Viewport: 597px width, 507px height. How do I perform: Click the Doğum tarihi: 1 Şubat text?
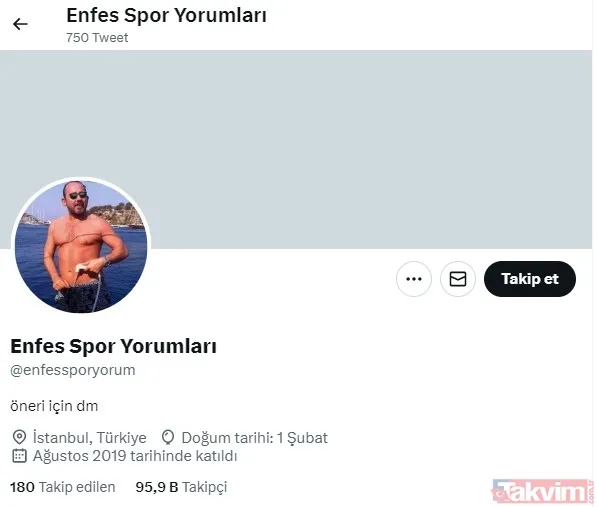tap(254, 438)
